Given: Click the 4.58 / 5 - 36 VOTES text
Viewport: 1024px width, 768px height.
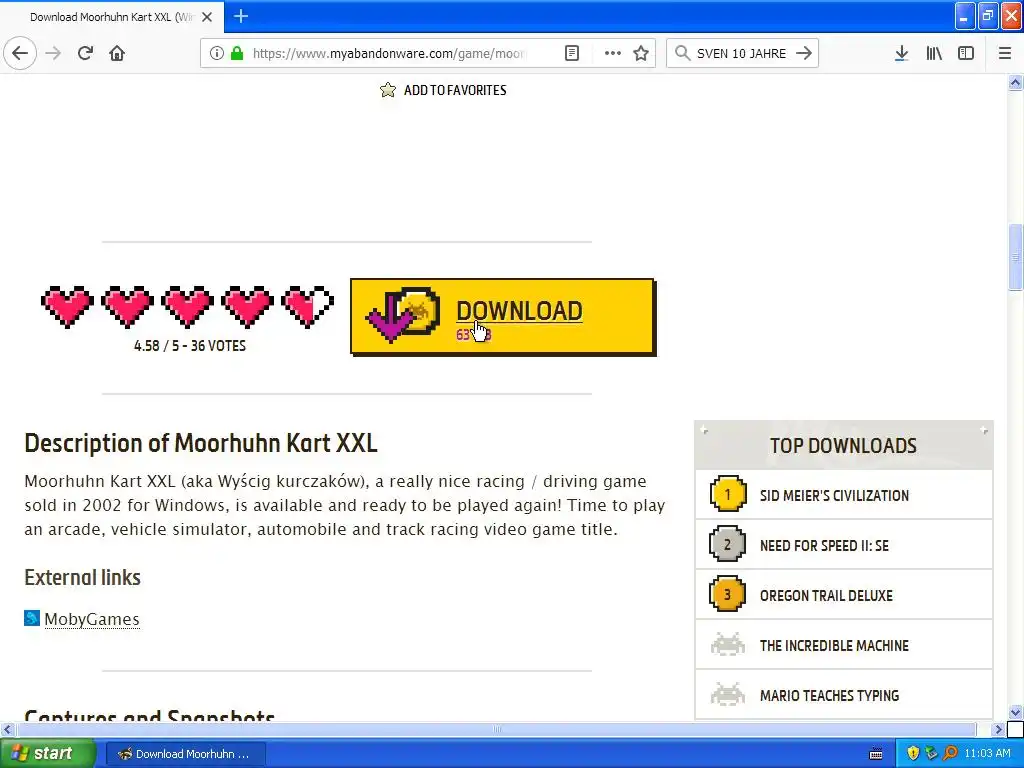Looking at the screenshot, I should point(190,345).
